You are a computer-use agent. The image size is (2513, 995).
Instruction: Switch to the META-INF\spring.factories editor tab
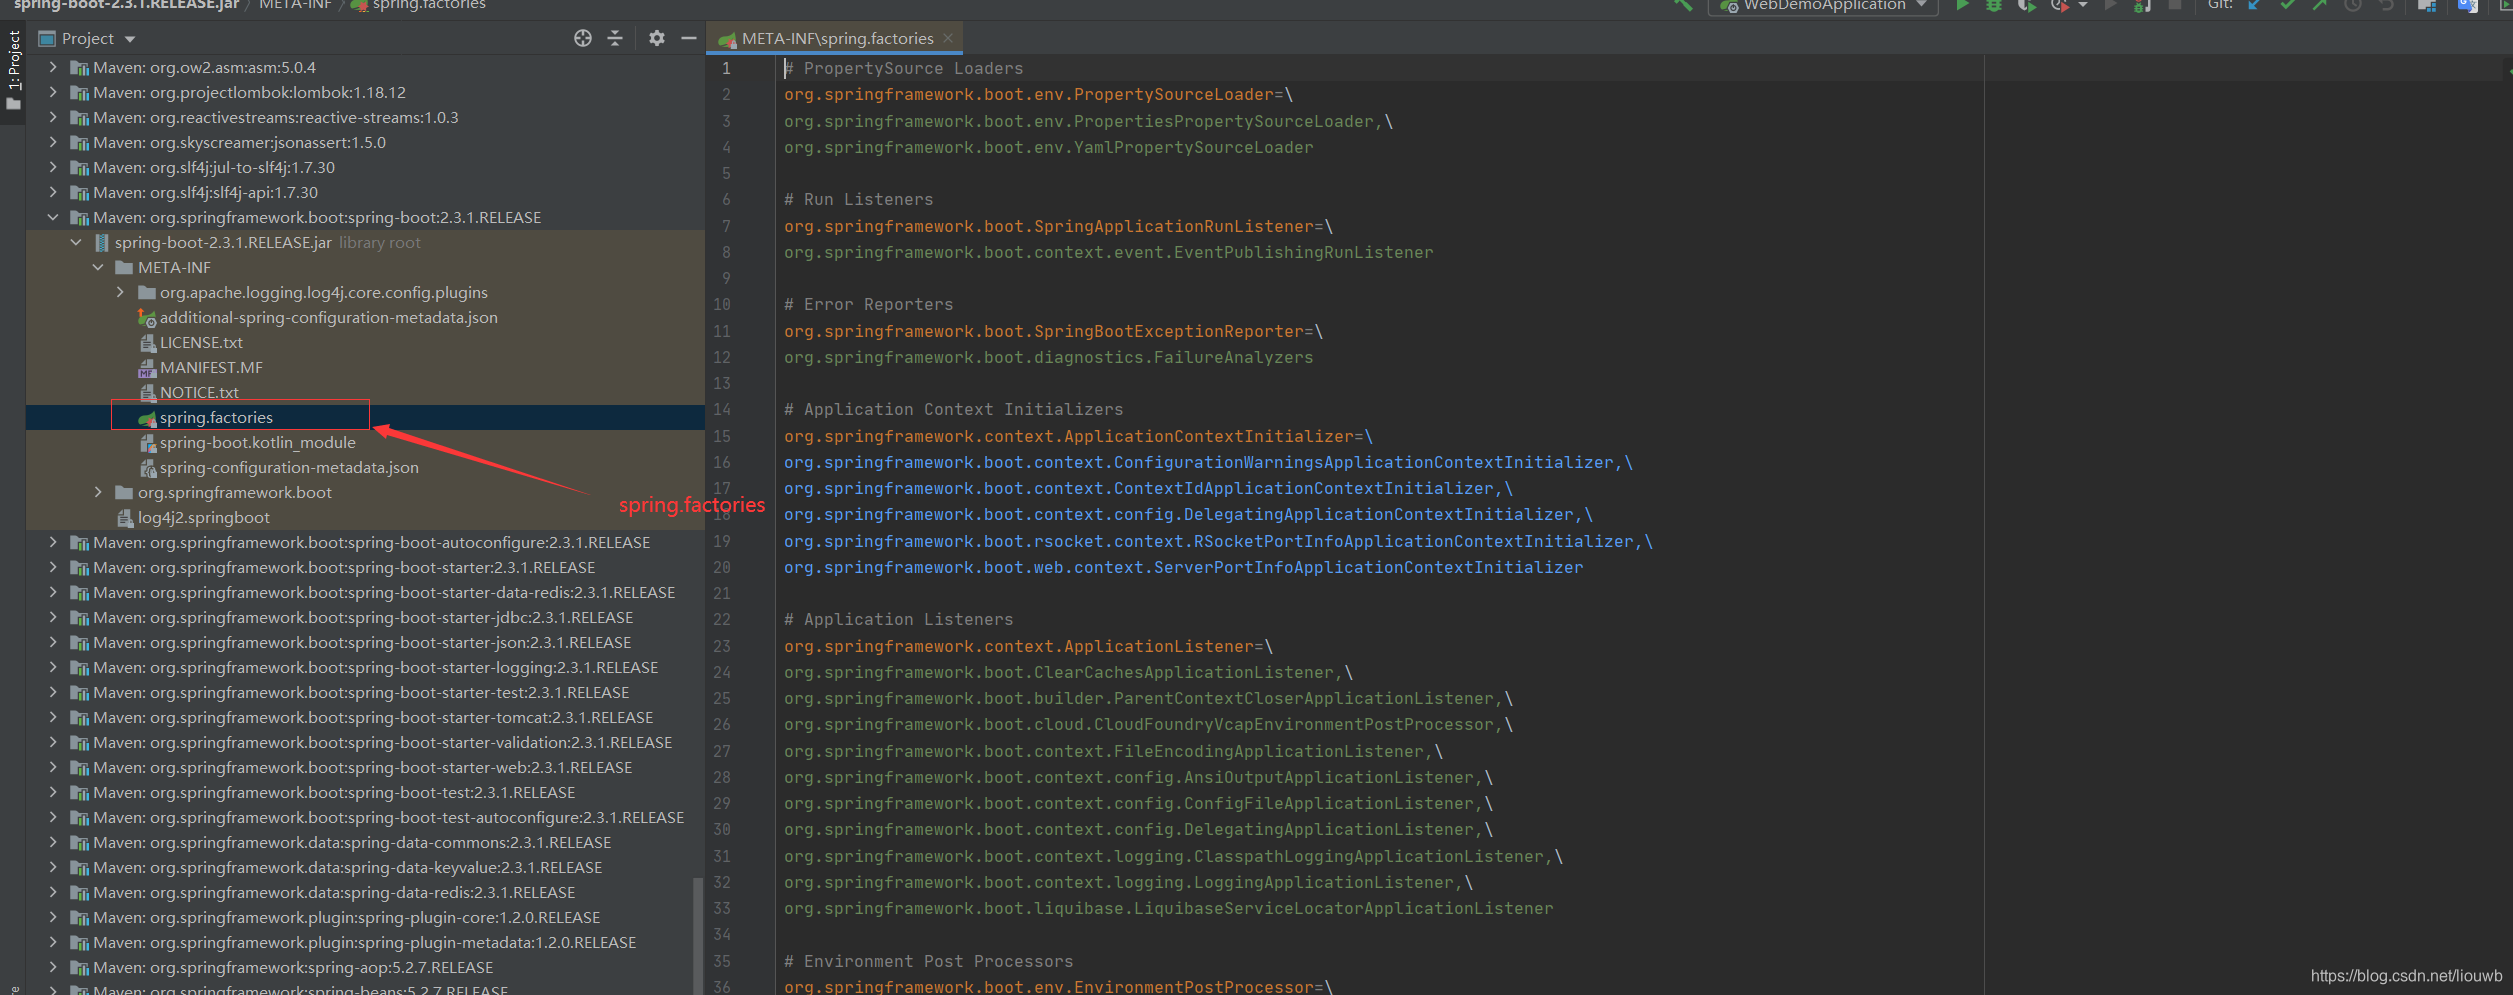coord(836,38)
